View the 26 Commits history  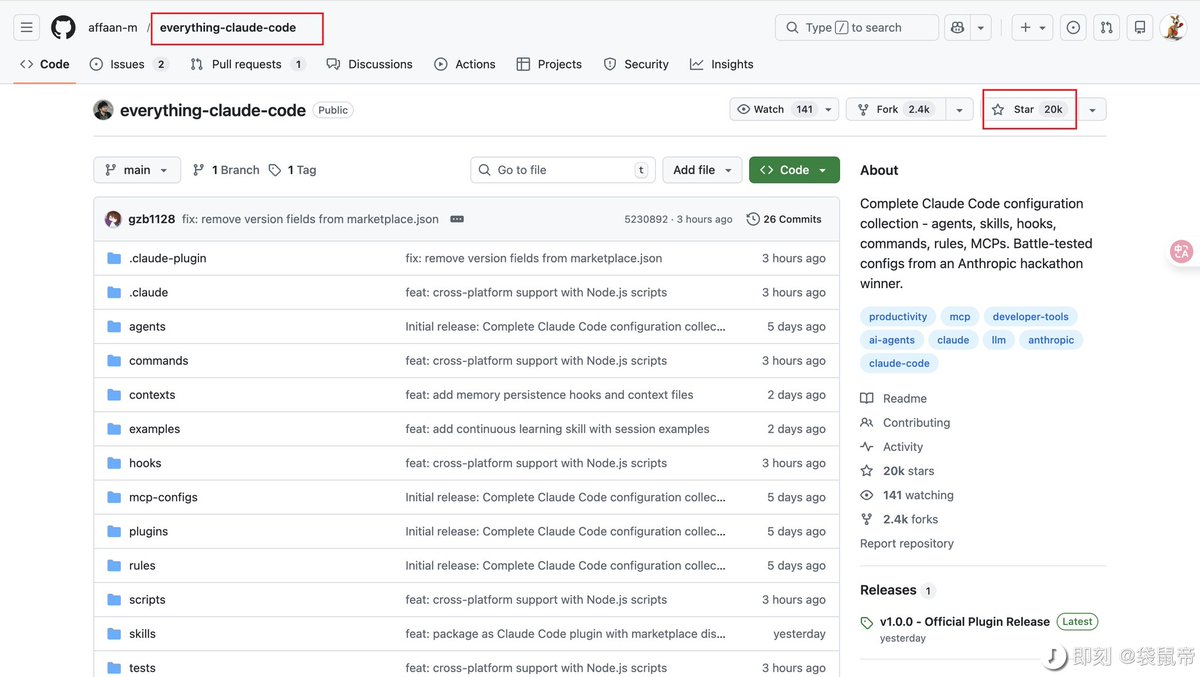(x=784, y=219)
